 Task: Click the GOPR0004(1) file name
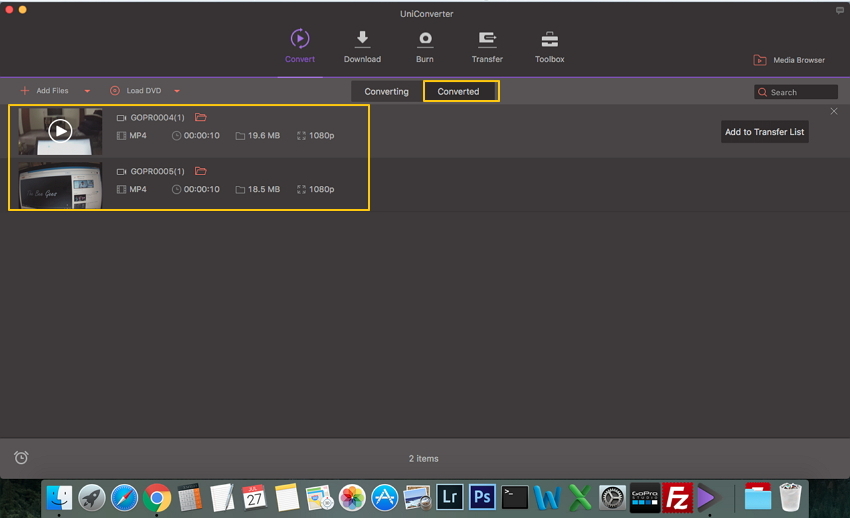(x=157, y=118)
